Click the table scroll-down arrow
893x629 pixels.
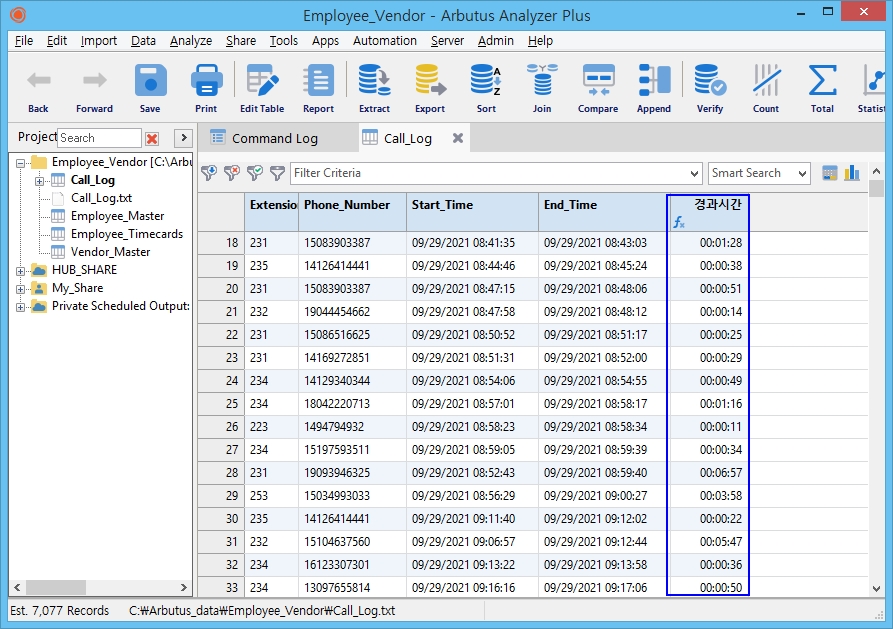coord(876,589)
